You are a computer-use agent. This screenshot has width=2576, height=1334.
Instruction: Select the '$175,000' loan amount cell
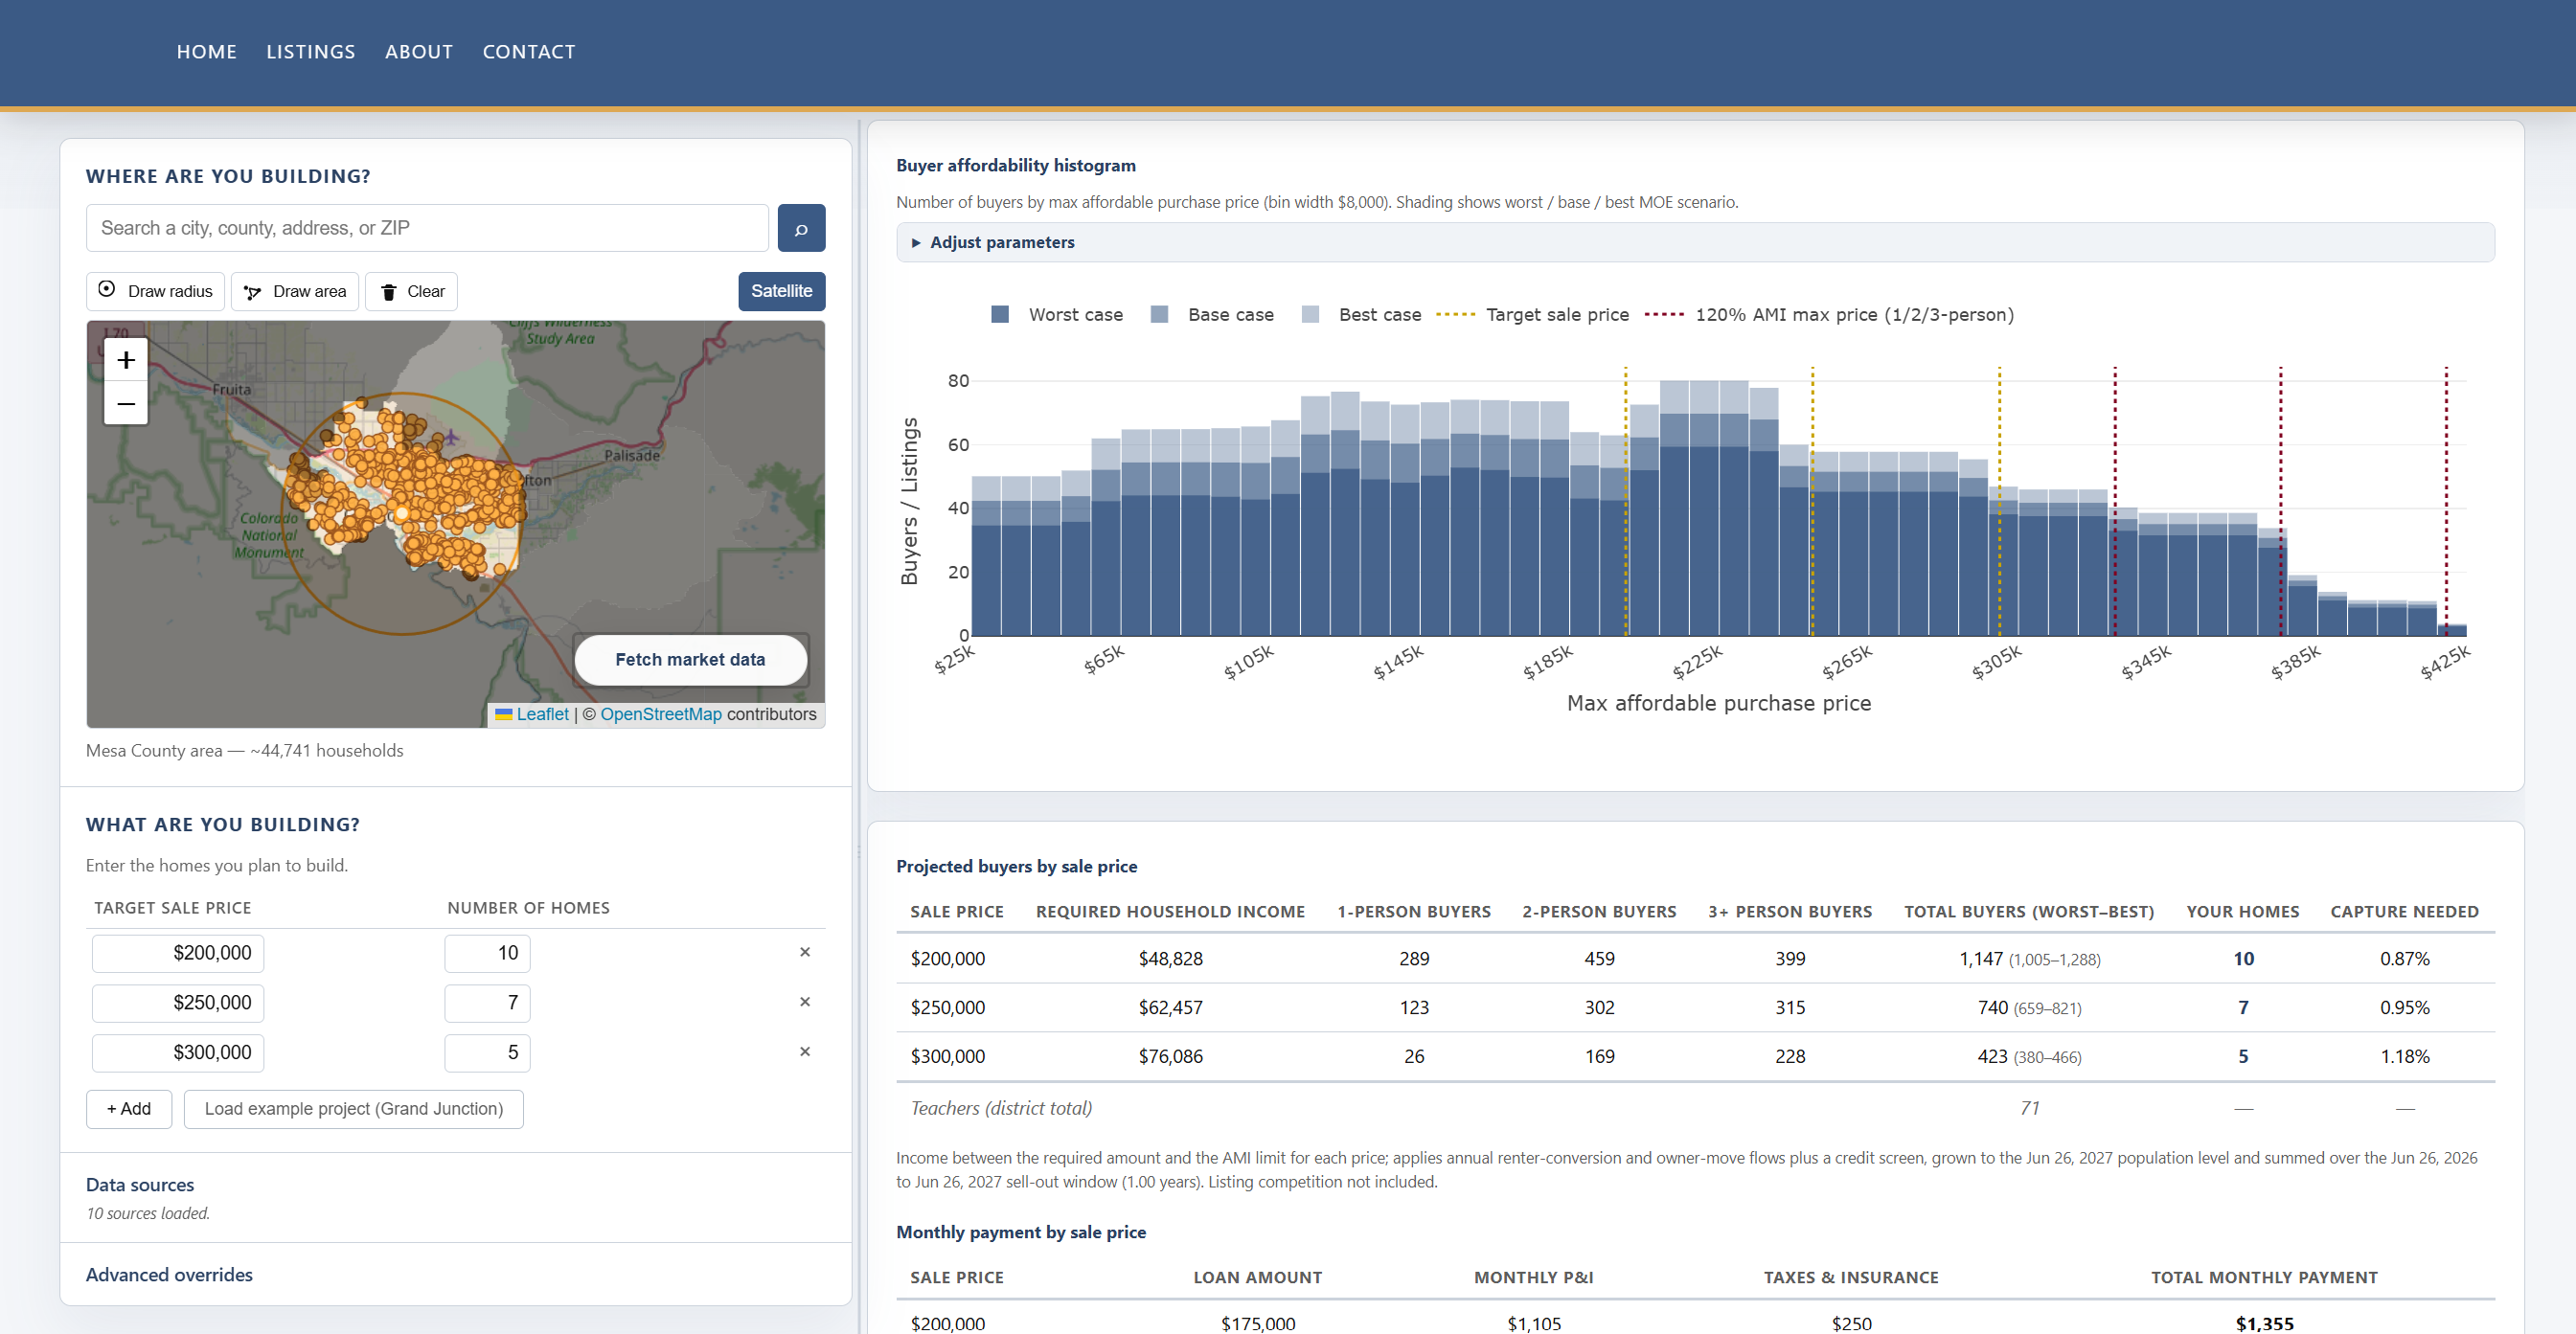tap(1257, 1323)
